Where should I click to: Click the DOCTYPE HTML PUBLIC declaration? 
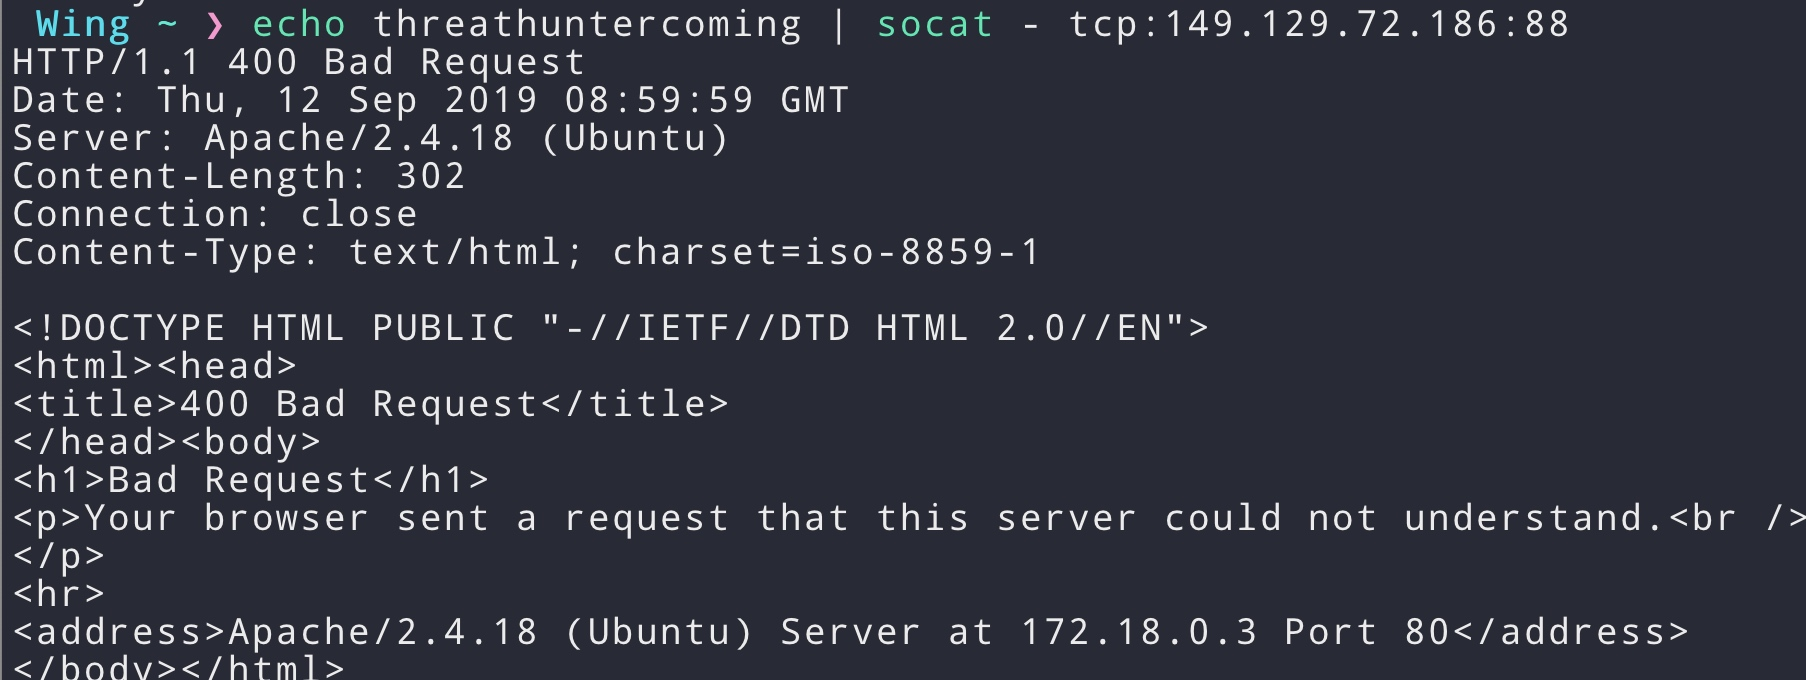[x=610, y=328]
